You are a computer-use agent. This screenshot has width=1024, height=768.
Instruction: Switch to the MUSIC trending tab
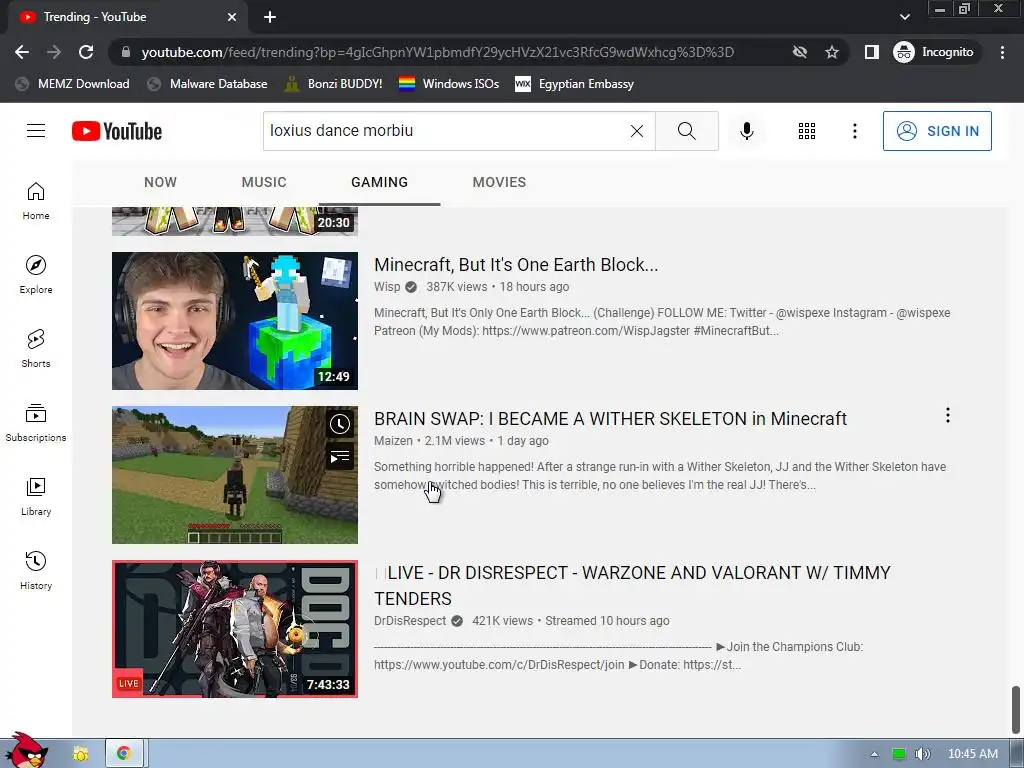pyautogui.click(x=264, y=182)
